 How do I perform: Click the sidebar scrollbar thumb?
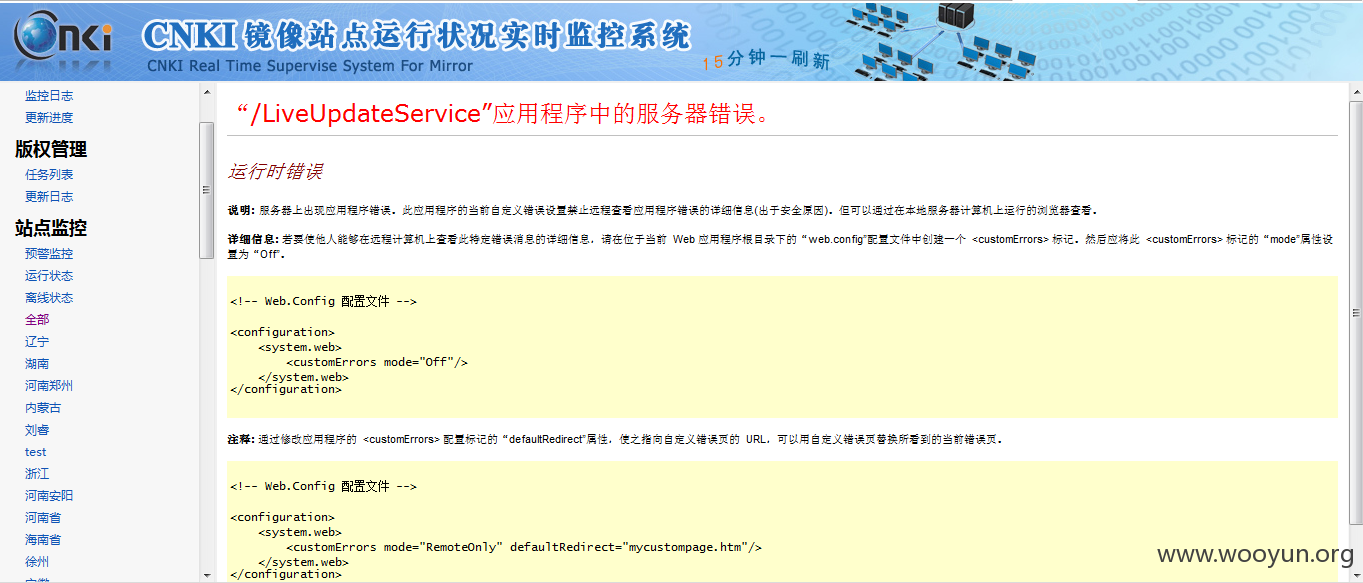click(207, 190)
